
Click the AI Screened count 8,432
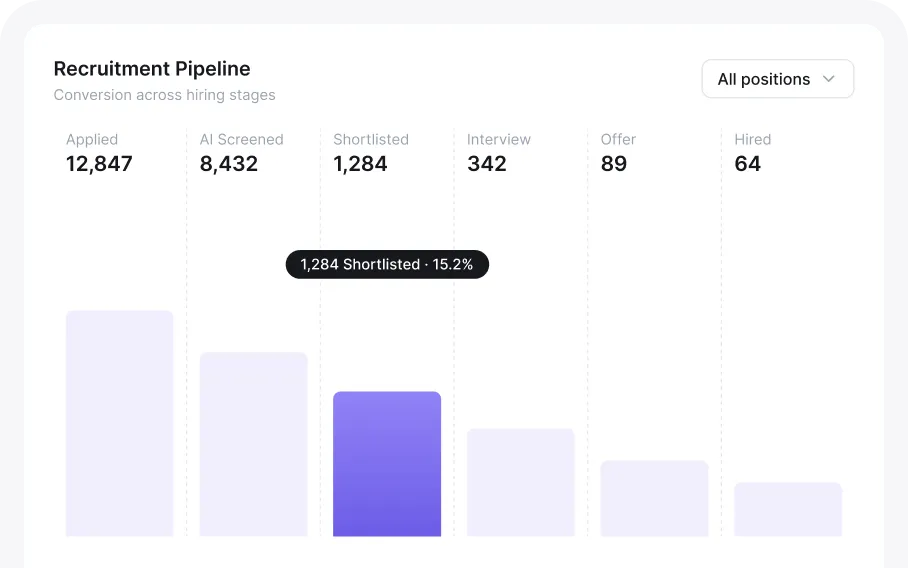coord(229,164)
